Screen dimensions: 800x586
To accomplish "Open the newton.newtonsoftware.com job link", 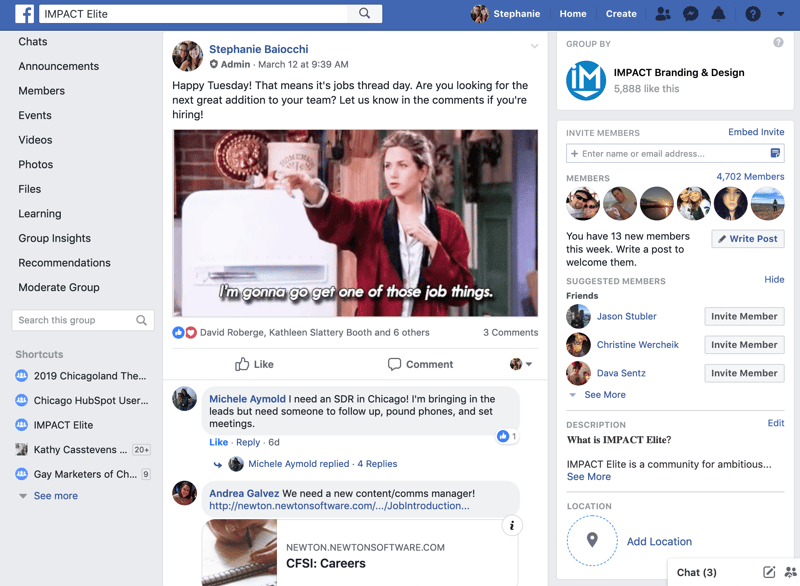I will click(339, 506).
